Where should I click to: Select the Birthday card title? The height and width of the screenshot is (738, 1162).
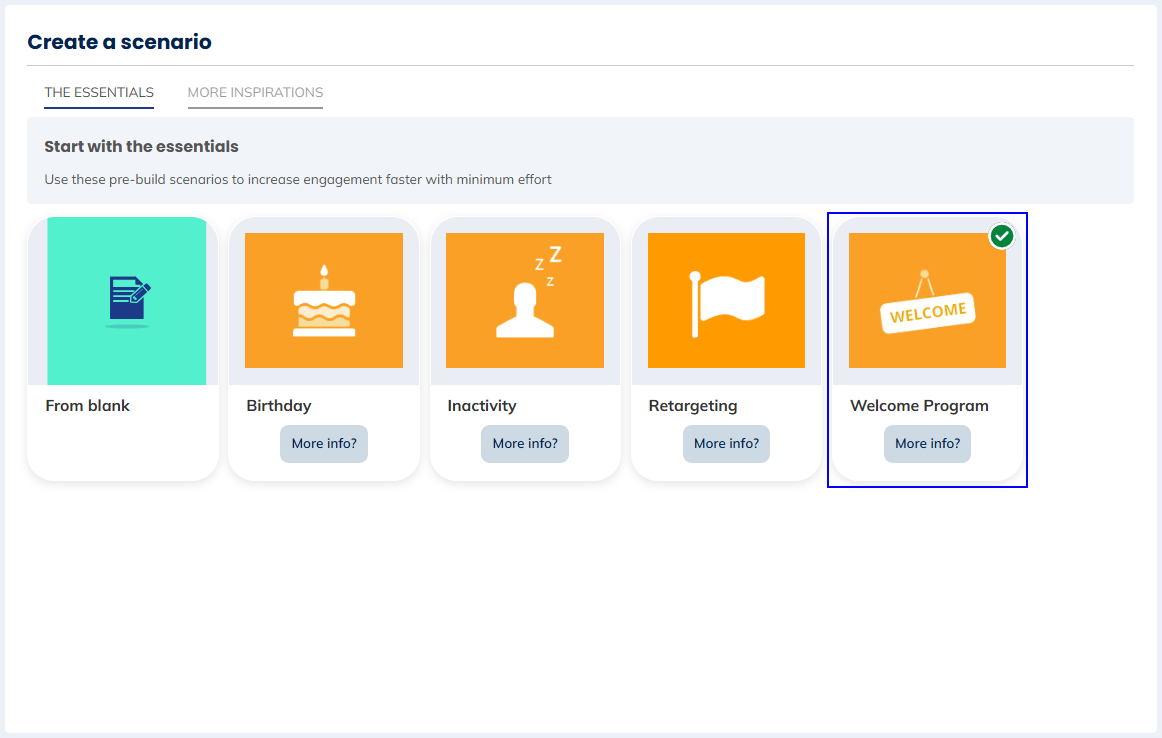click(279, 406)
